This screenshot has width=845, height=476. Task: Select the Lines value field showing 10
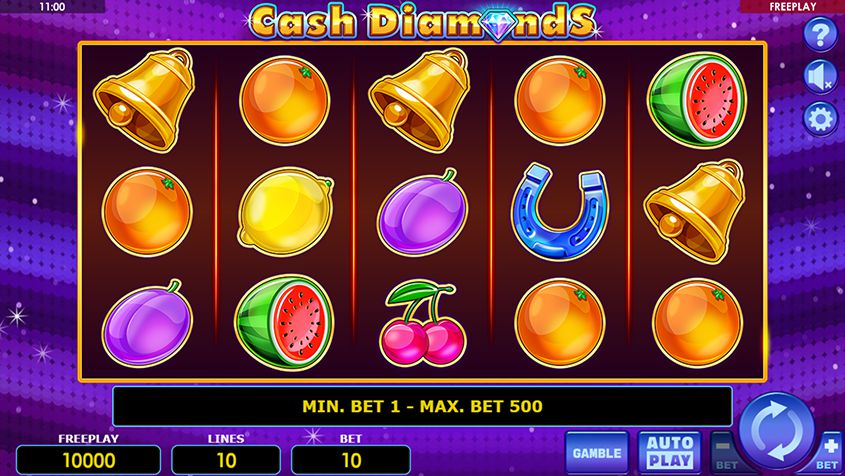pyautogui.click(x=226, y=460)
